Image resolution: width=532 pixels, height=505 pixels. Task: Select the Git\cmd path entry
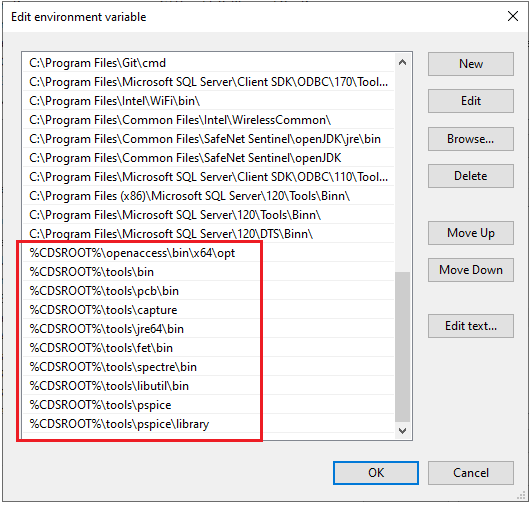(208, 63)
